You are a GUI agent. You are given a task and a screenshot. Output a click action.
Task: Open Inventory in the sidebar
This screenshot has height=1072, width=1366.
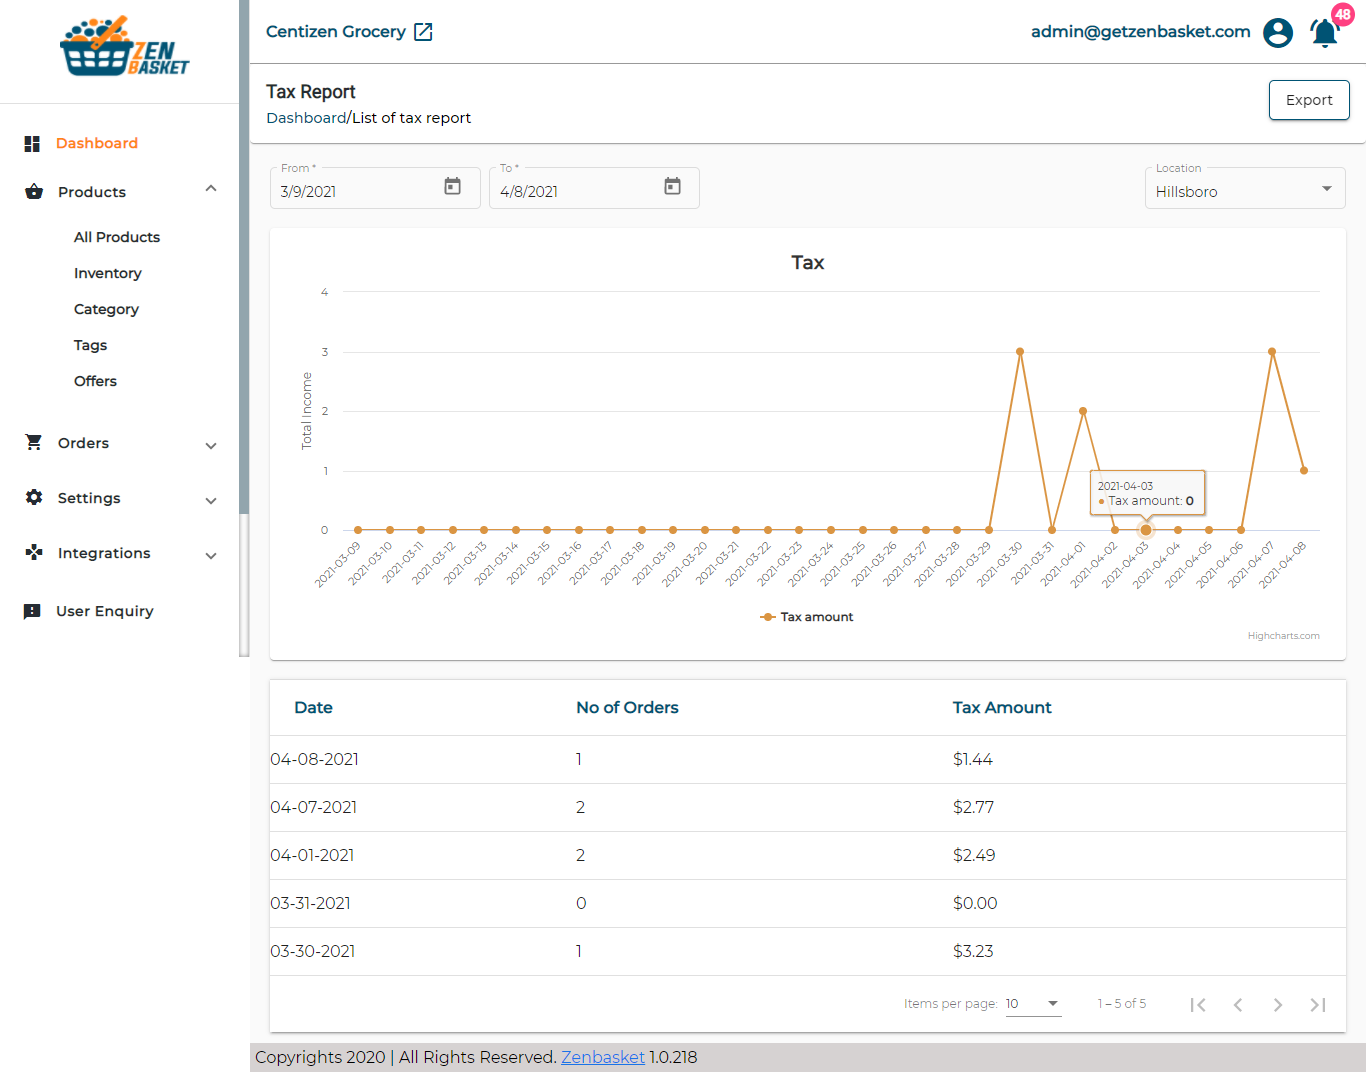click(108, 273)
